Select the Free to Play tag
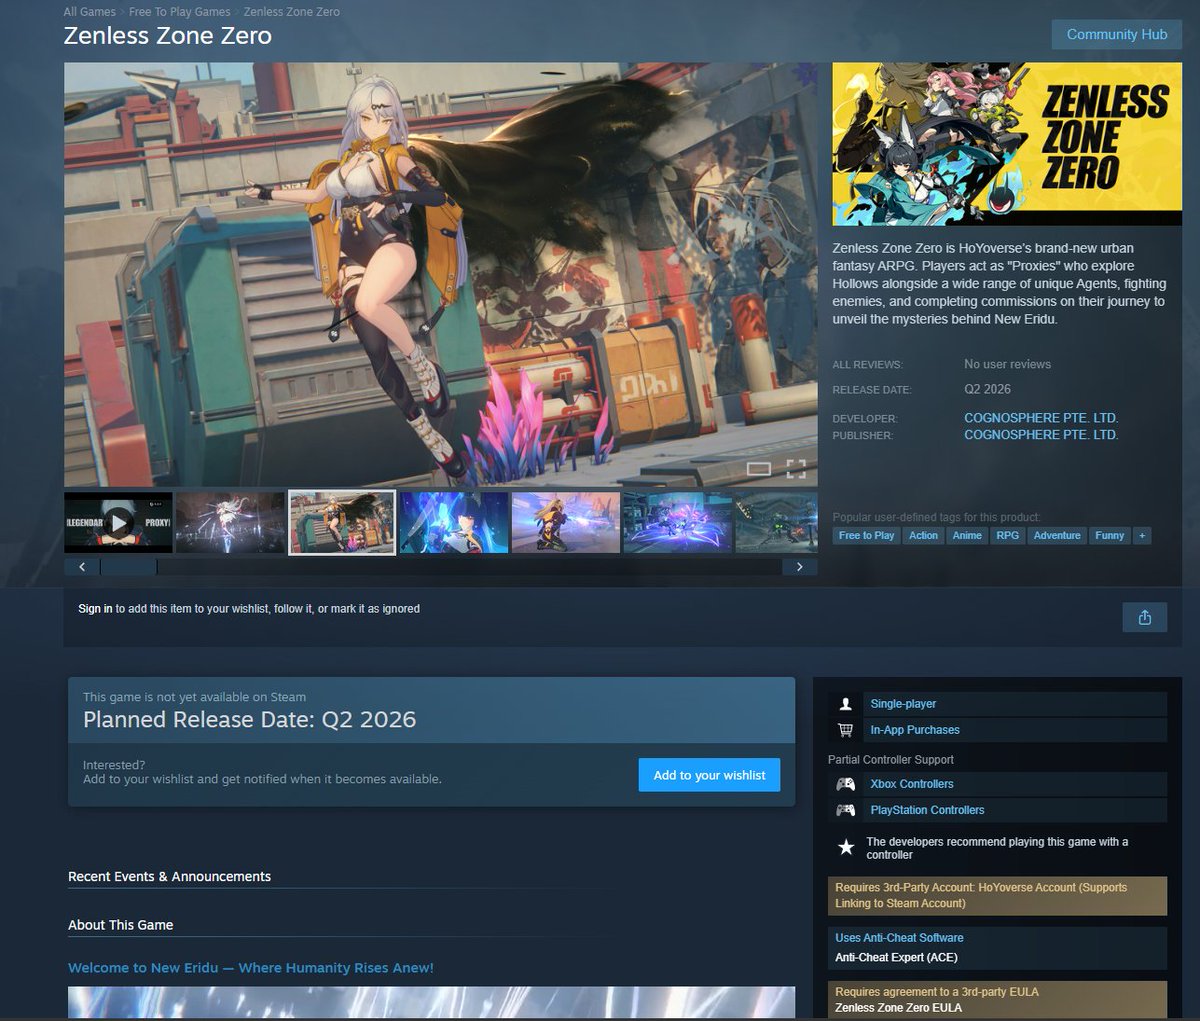The image size is (1200, 1021). click(867, 536)
